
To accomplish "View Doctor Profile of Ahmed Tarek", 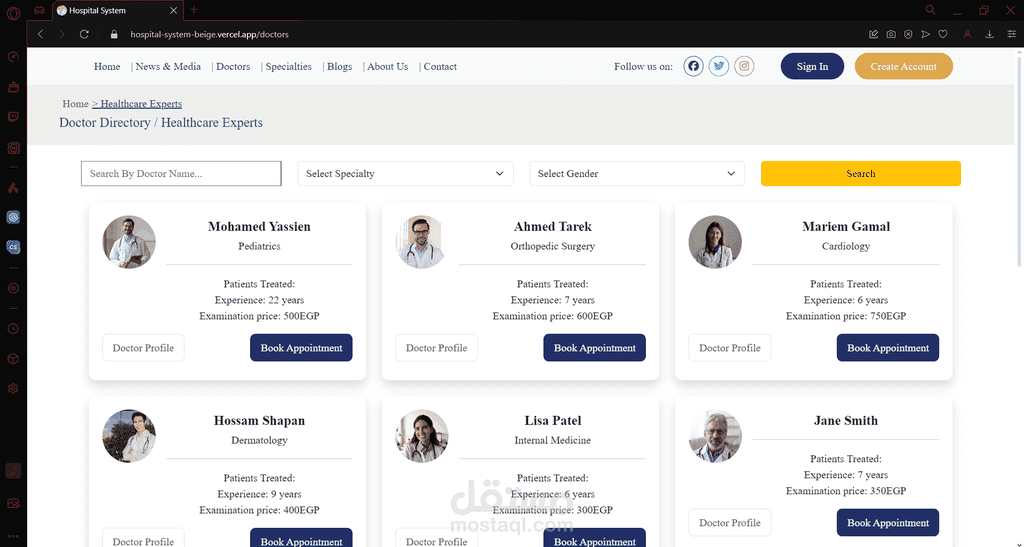I will [436, 348].
